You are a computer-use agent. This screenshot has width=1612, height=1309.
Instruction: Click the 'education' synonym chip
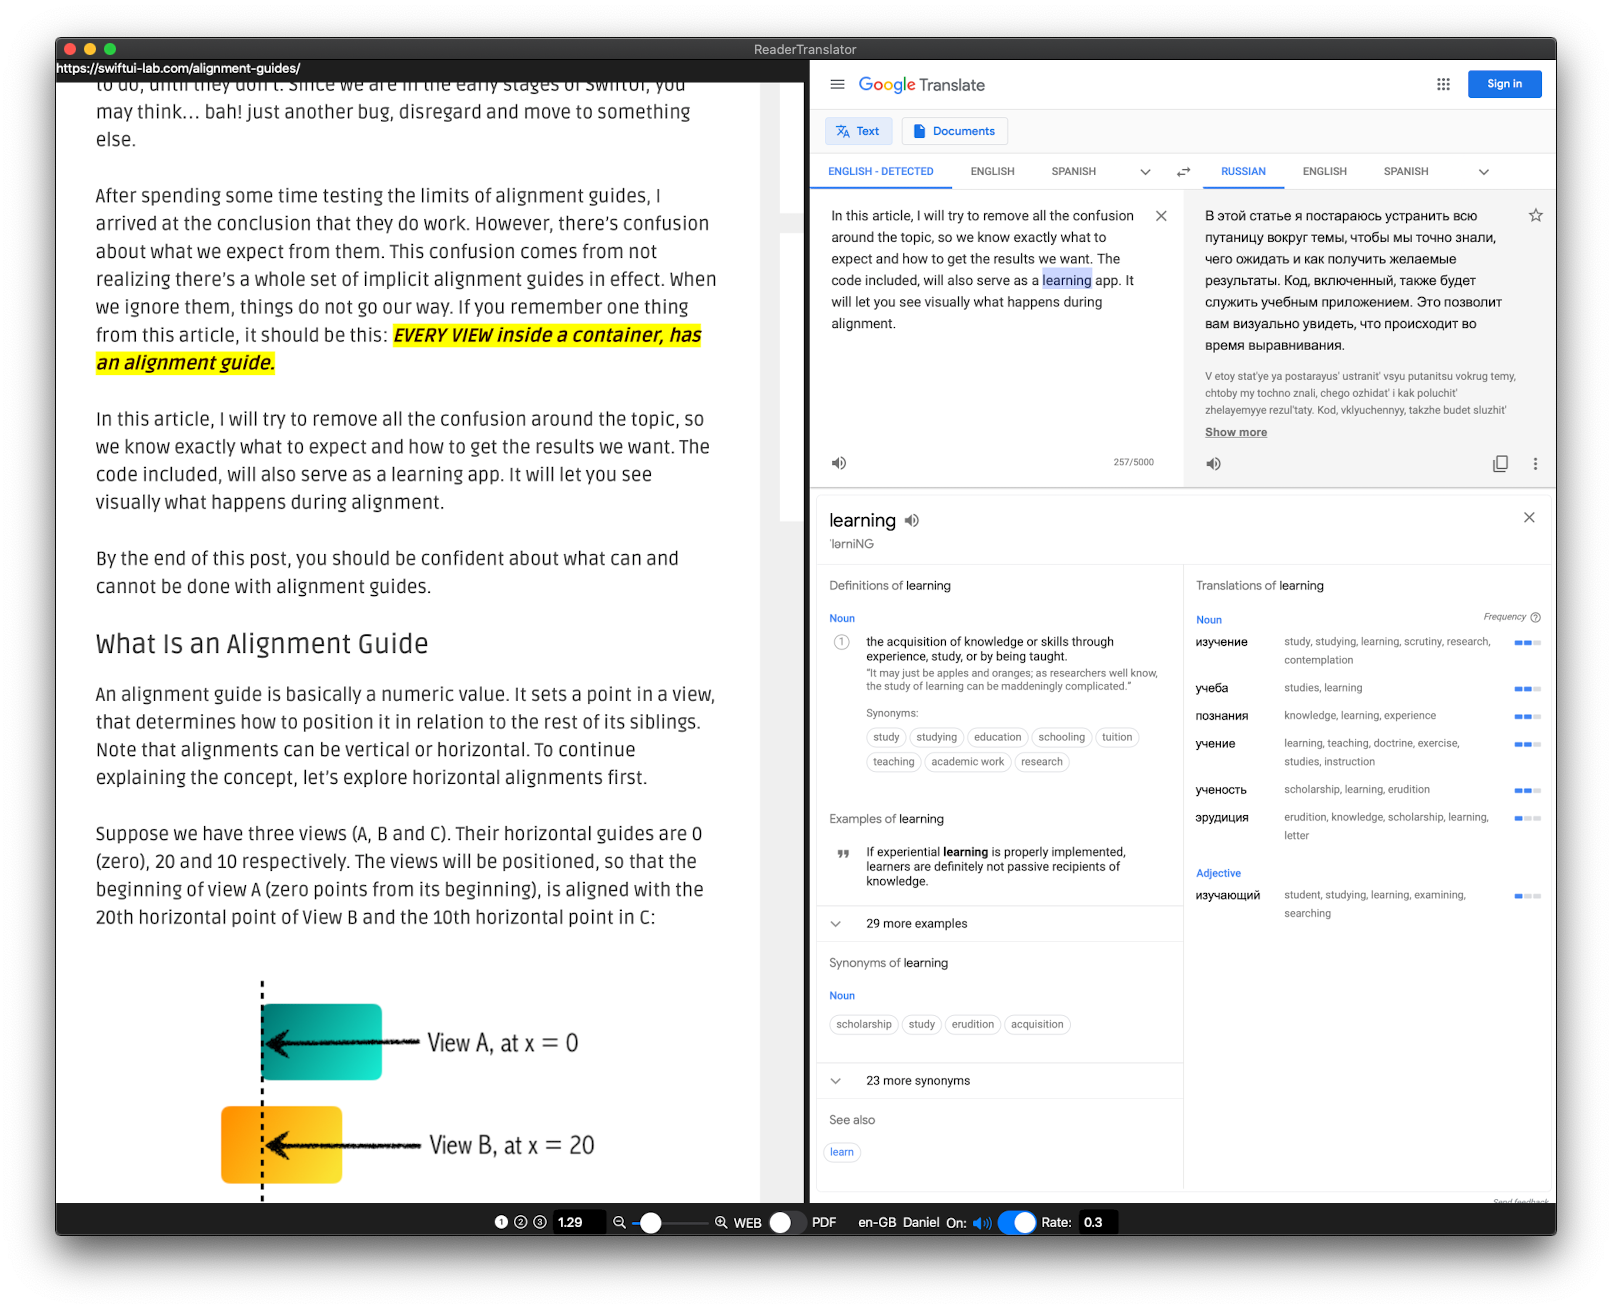(x=997, y=737)
